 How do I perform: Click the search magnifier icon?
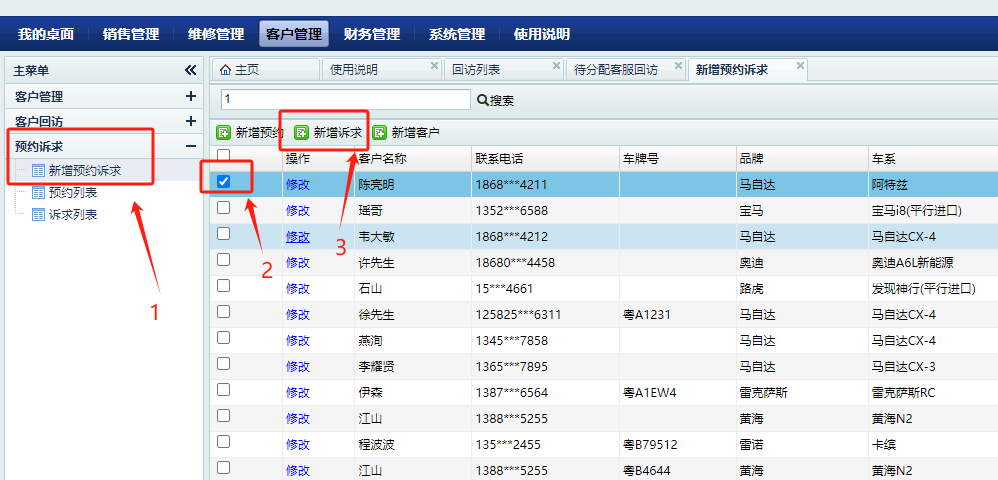click(x=482, y=100)
